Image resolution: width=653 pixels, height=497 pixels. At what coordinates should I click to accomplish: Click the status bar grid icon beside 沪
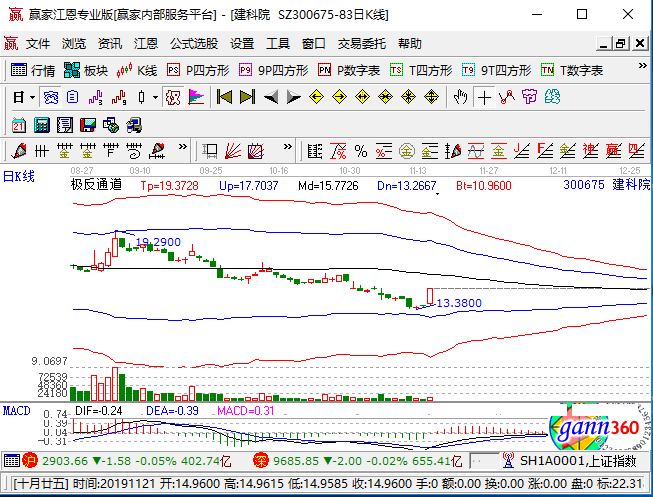pos(12,461)
